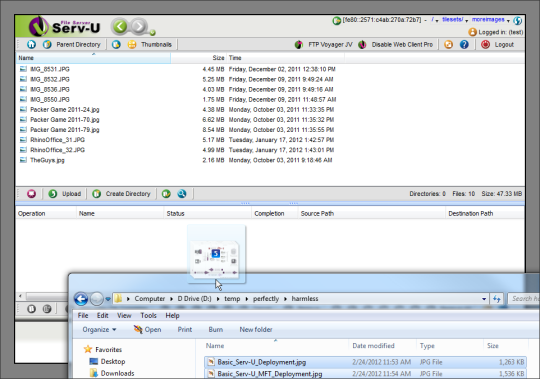Screen dimensions: 540x379
Task: Open the root slash path dropdown
Action: pyautogui.click(x=437, y=21)
